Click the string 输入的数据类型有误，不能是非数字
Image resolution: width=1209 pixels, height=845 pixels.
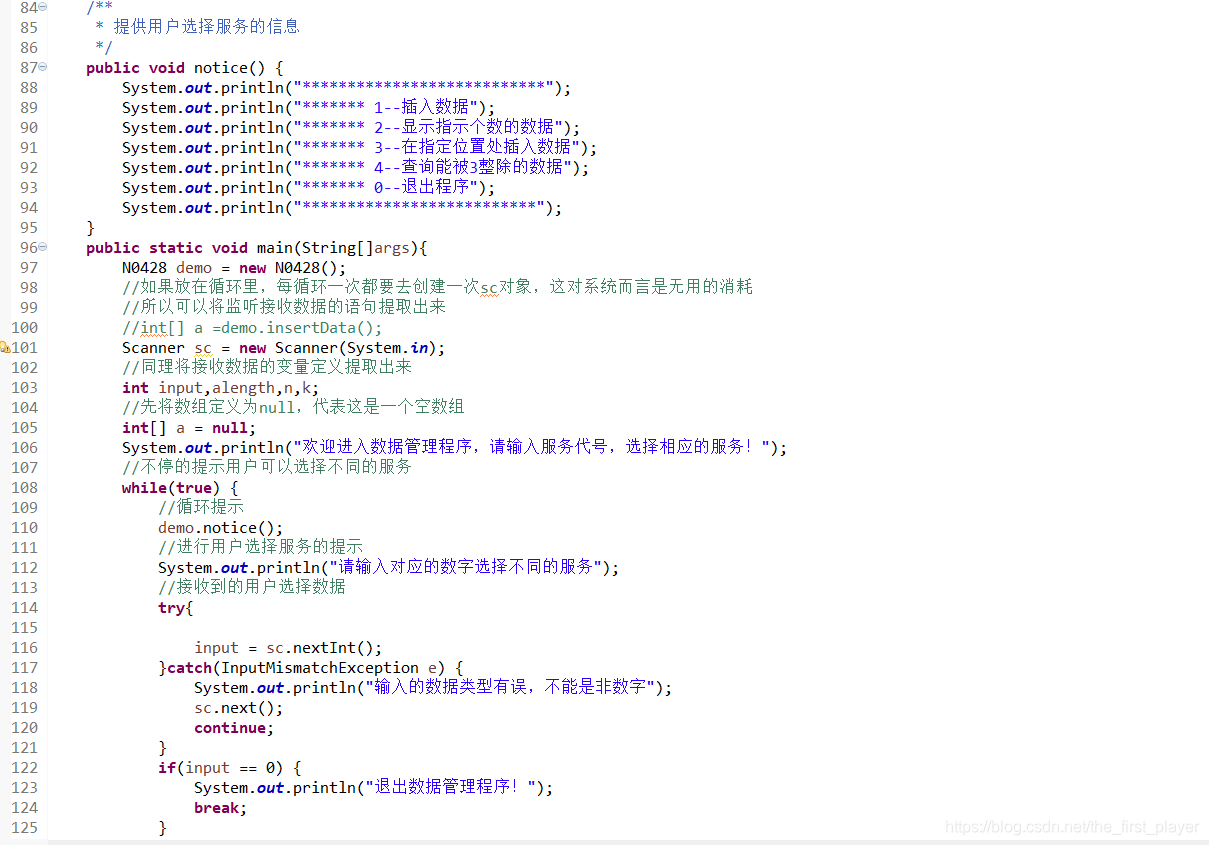(x=510, y=687)
